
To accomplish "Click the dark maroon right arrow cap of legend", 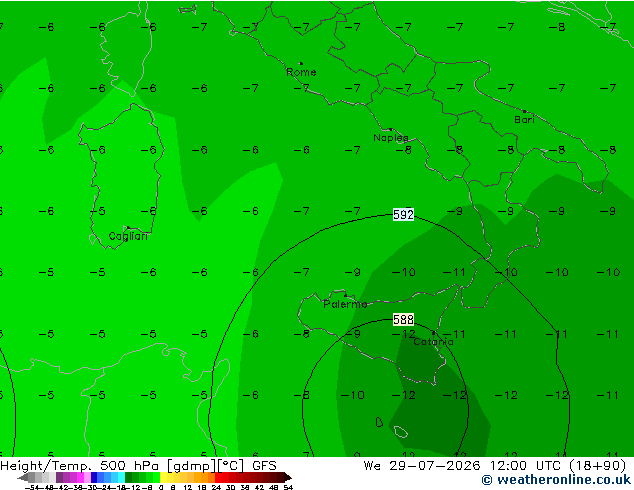I will tap(288, 477).
